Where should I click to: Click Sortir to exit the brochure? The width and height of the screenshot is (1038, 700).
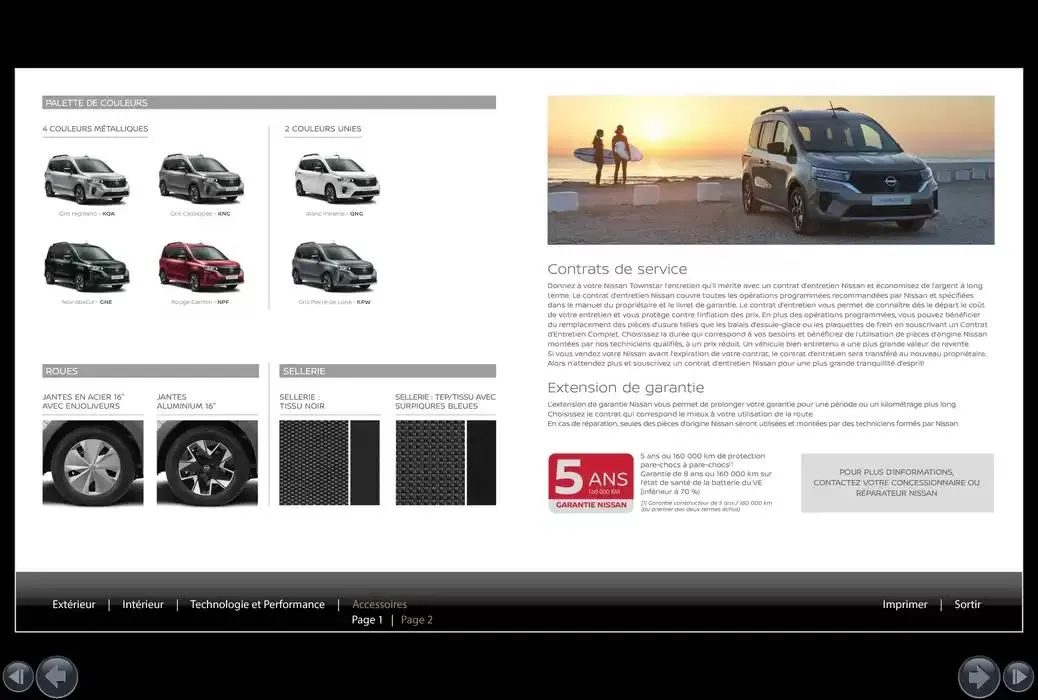coord(967,604)
